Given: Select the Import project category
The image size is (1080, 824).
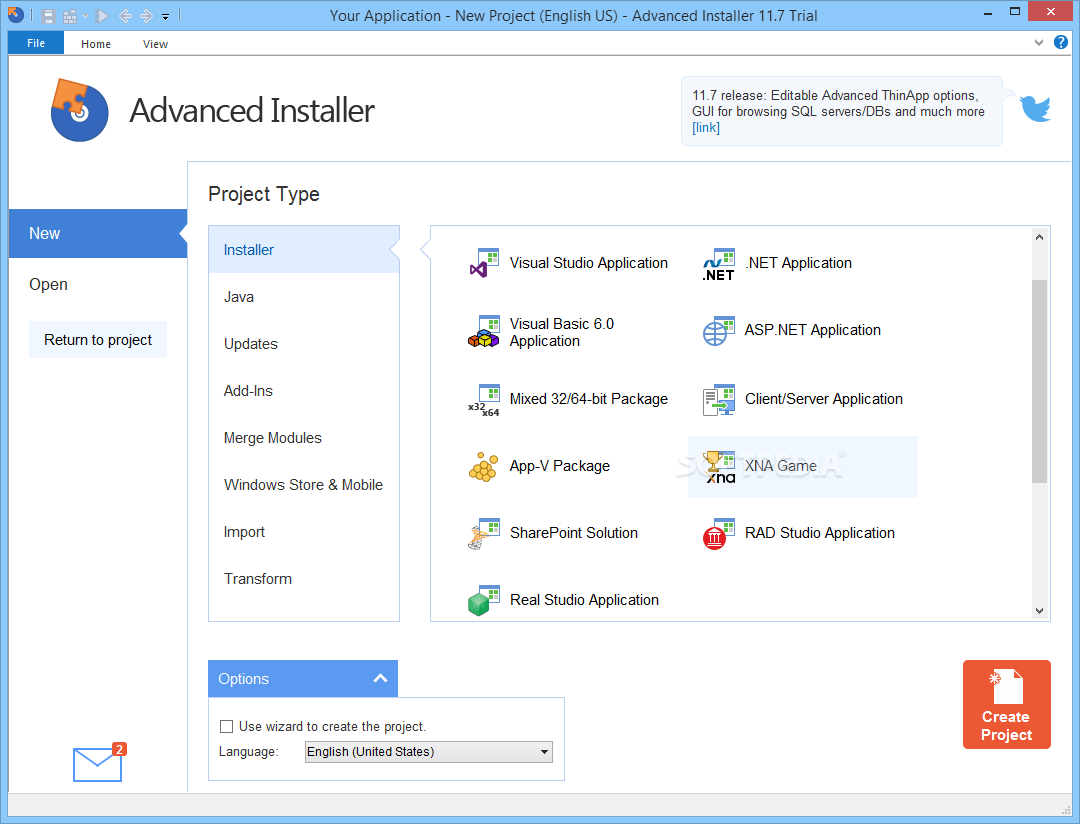Looking at the screenshot, I should [304, 532].
